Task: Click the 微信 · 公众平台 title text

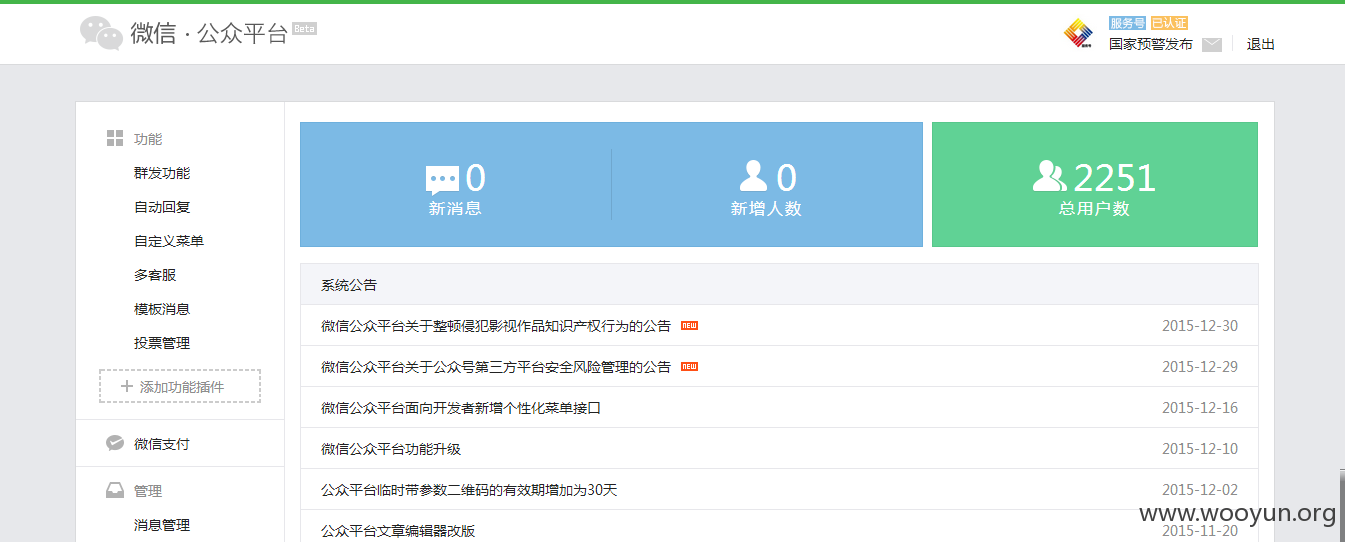Action: [209, 33]
